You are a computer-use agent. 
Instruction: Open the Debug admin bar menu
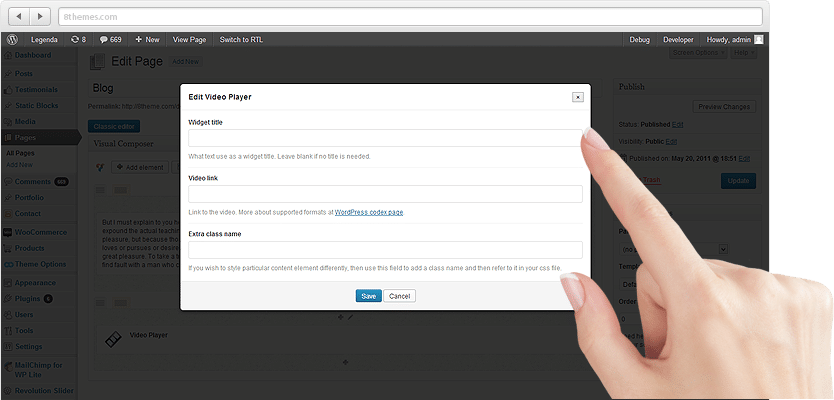pos(639,39)
